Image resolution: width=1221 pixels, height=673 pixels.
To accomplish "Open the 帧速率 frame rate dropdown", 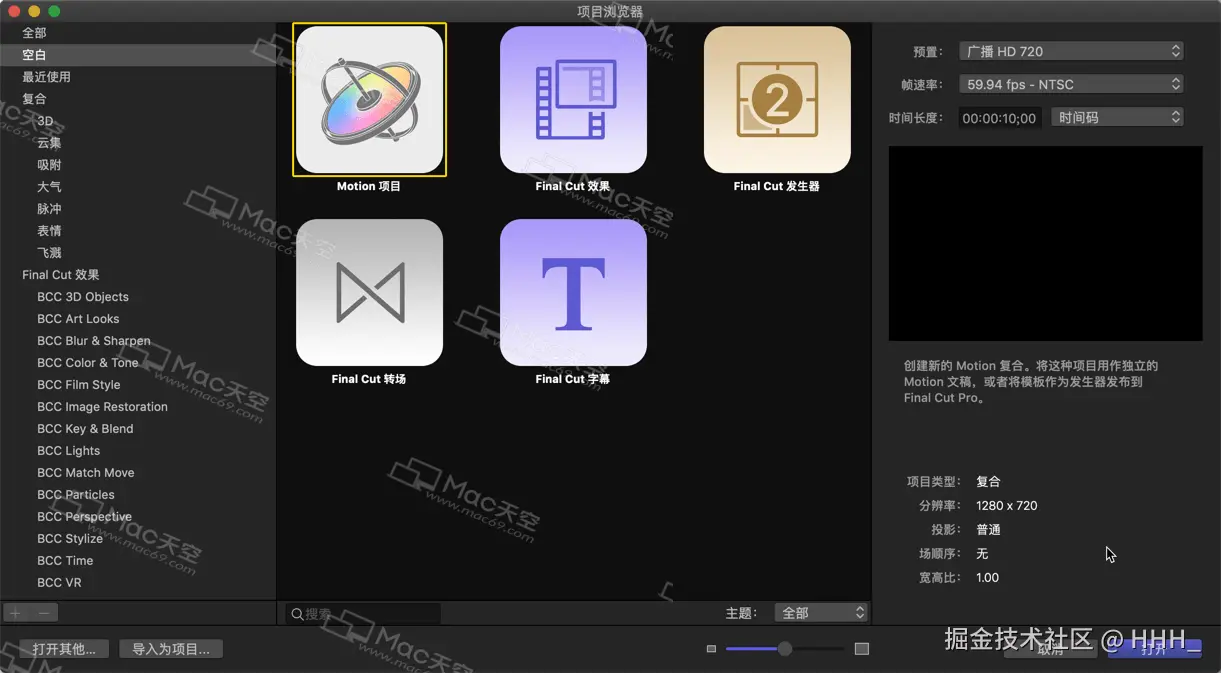I will [1071, 85].
